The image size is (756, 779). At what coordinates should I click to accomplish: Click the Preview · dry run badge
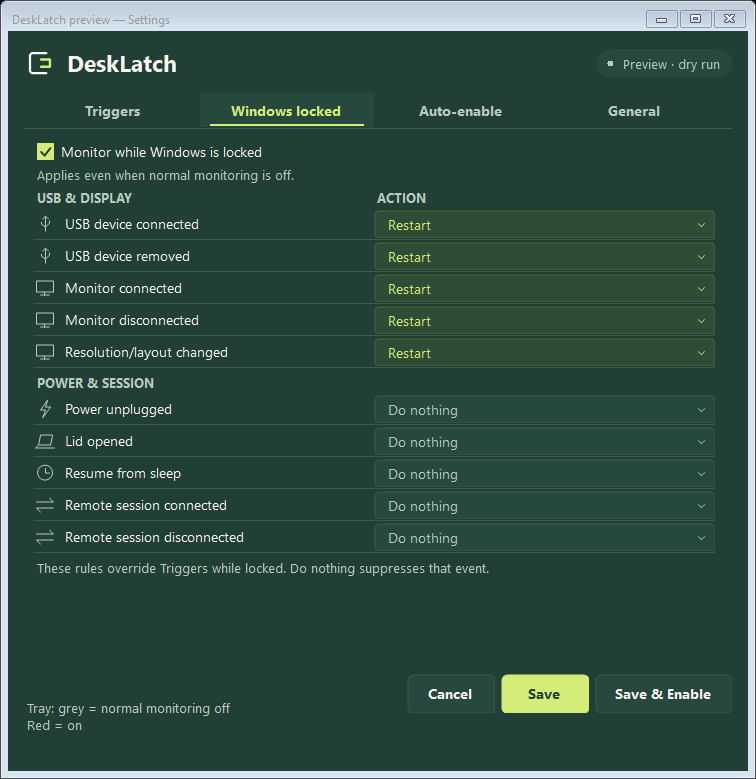[664, 64]
